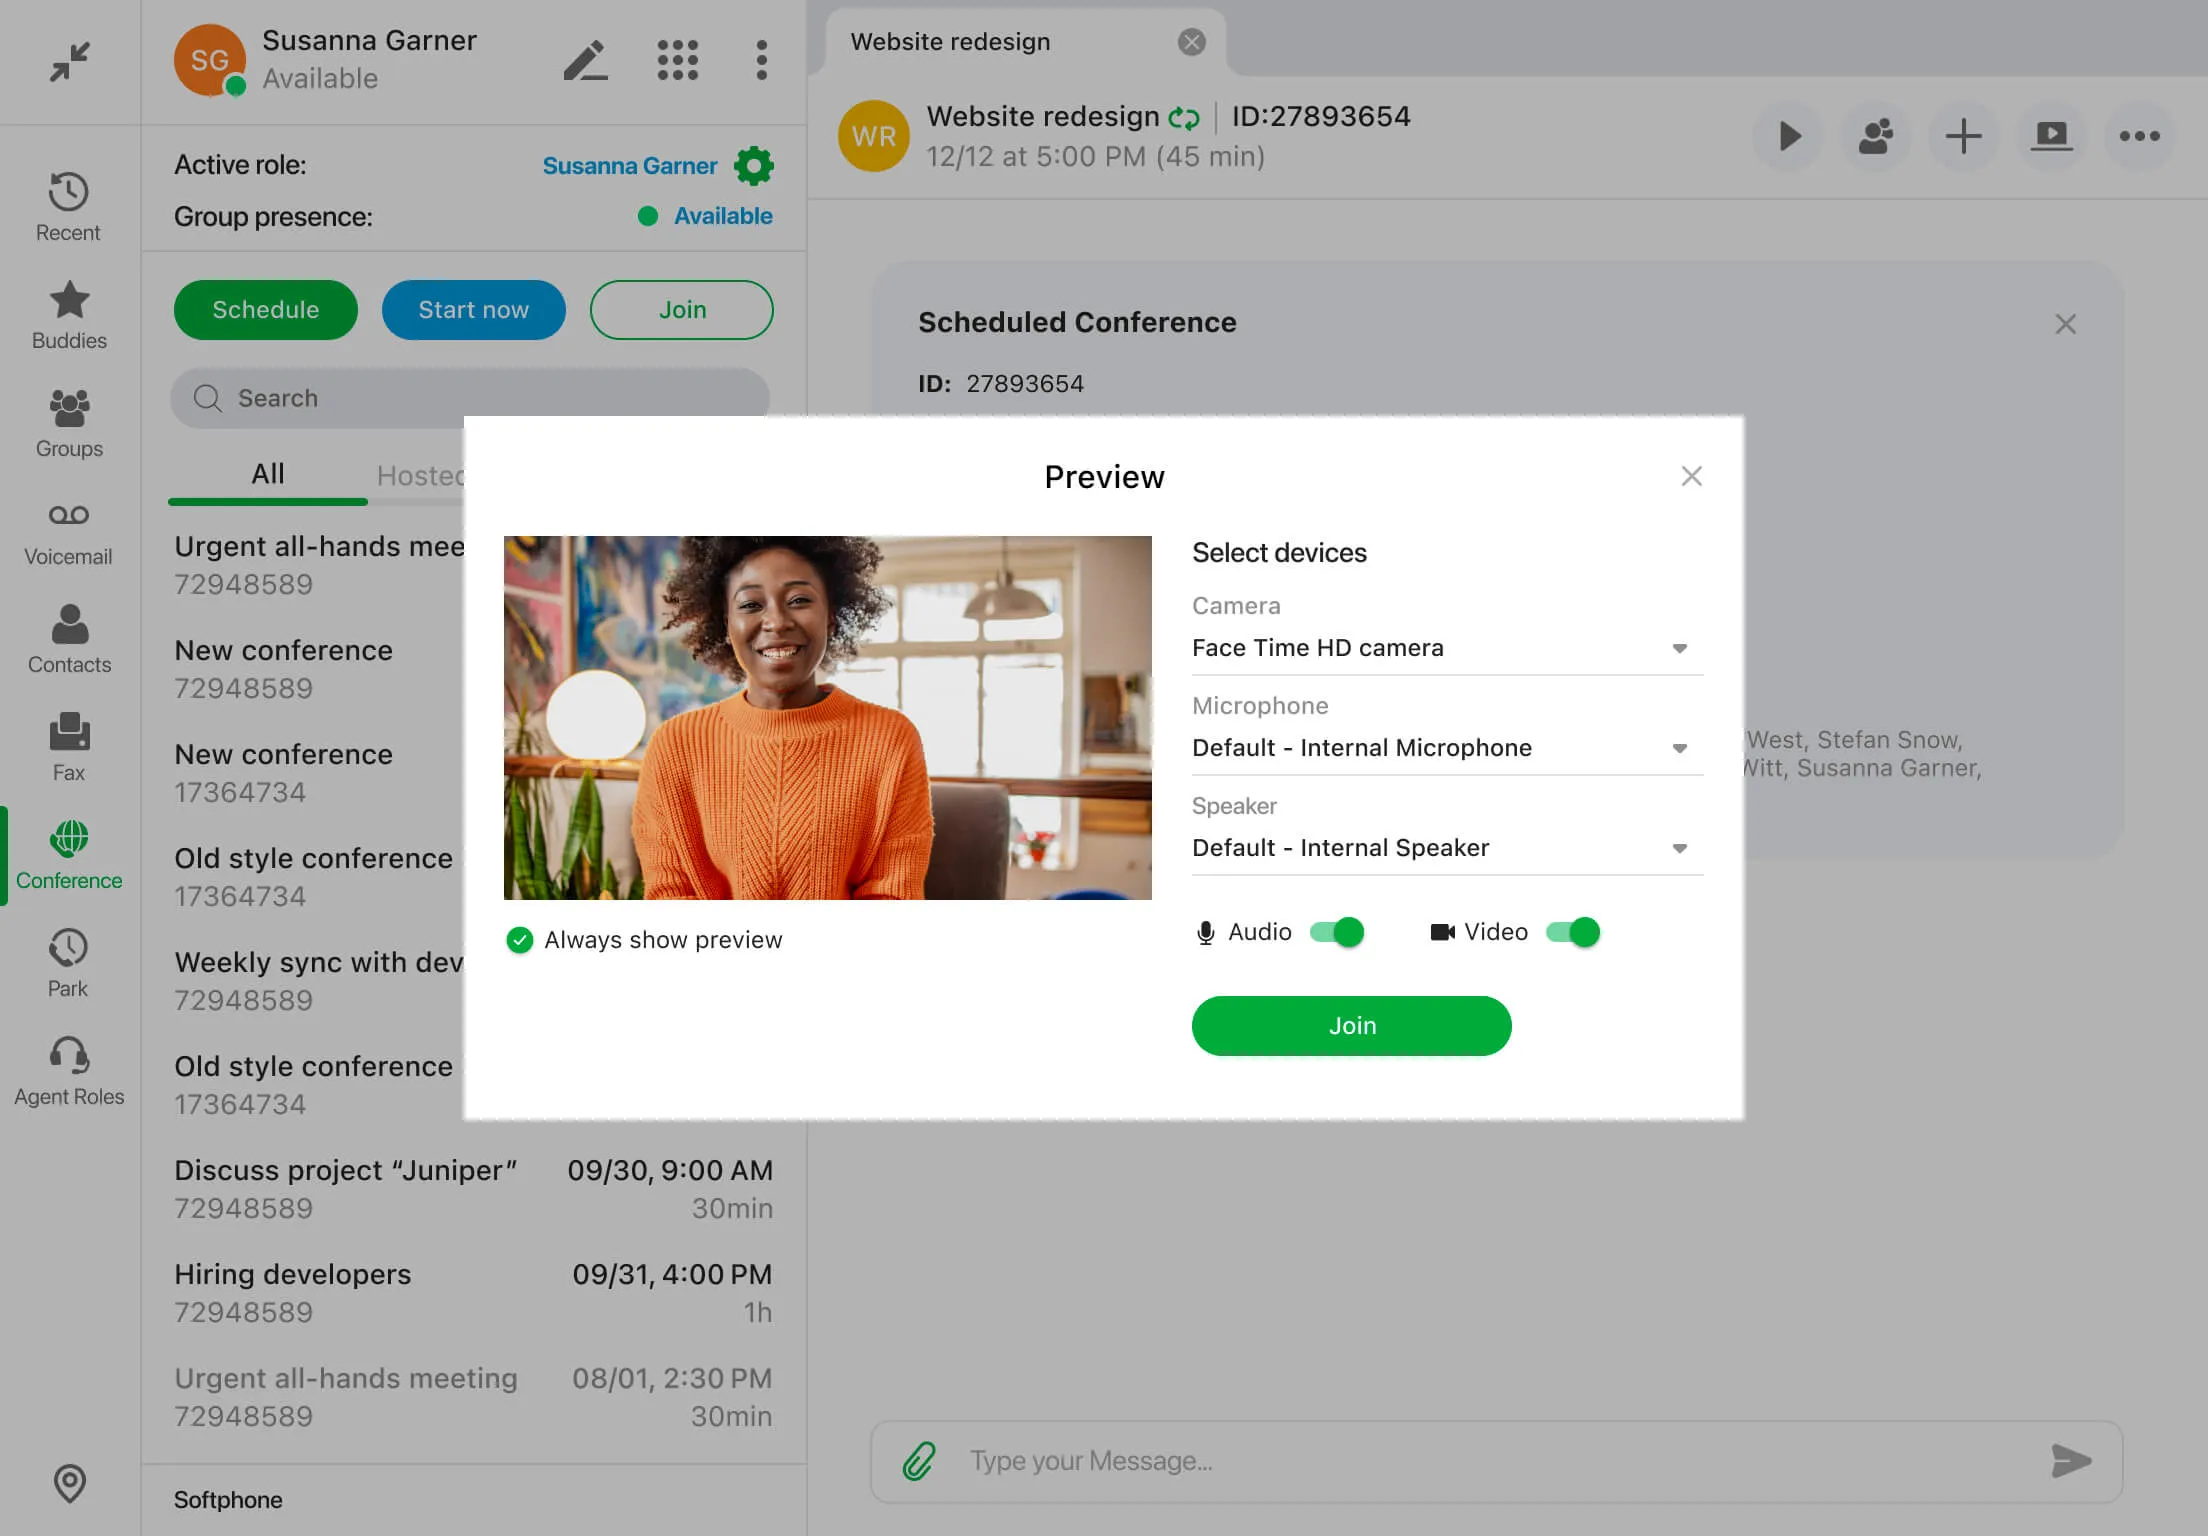Image resolution: width=2208 pixels, height=1536 pixels.
Task: Select the Website redesign tab
Action: pyautogui.click(x=950, y=42)
